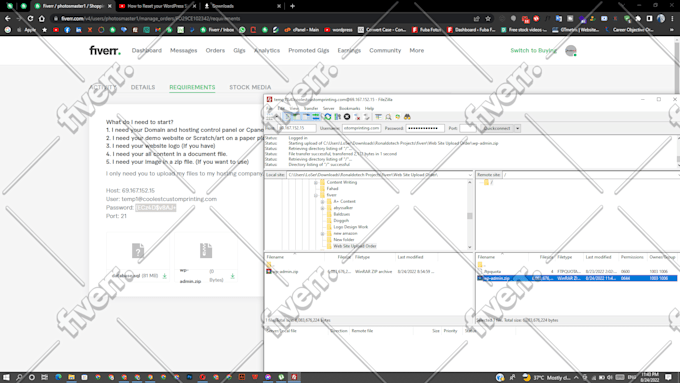Open FileZilla Help menu
Image resolution: width=680 pixels, height=383 pixels.
pos(369,108)
